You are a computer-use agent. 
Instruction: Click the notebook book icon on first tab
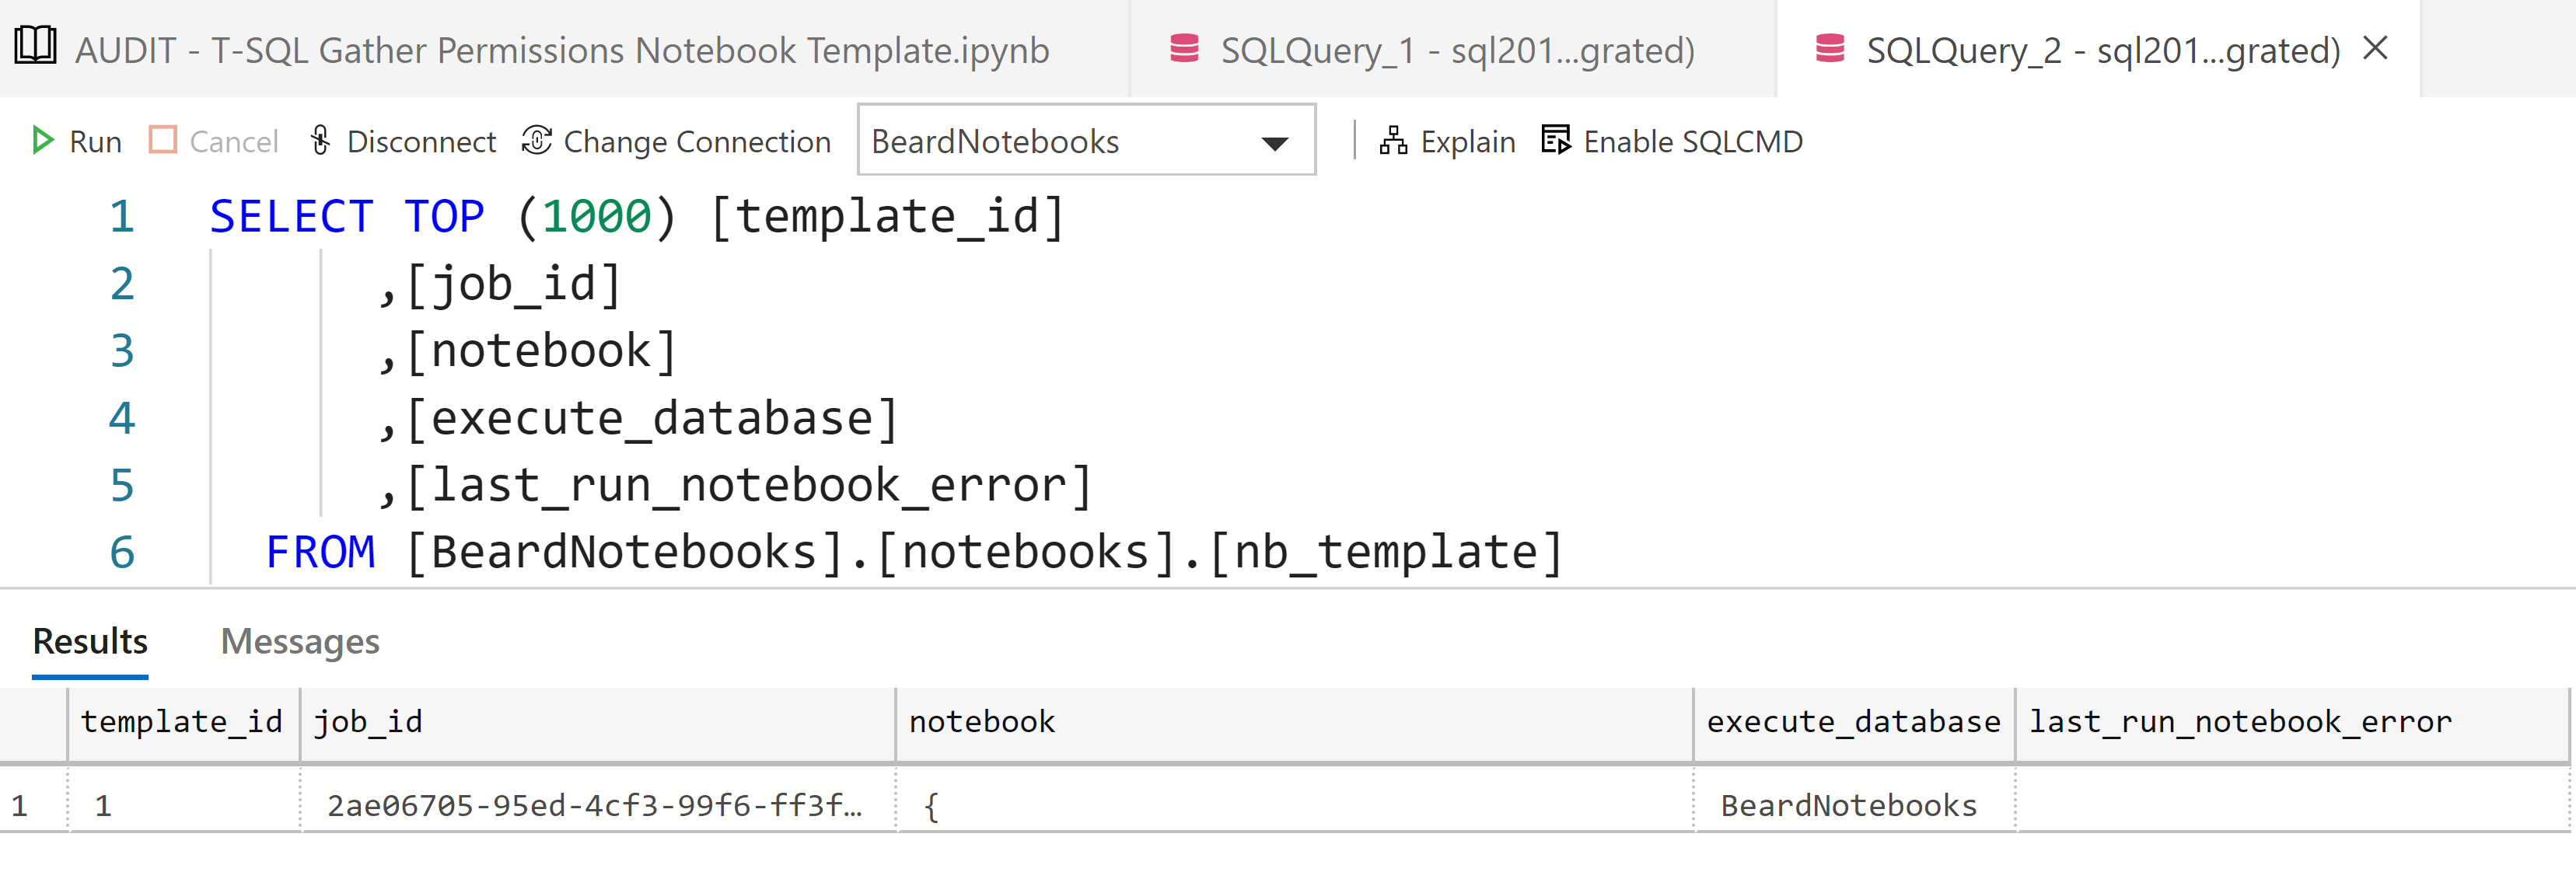point(36,47)
